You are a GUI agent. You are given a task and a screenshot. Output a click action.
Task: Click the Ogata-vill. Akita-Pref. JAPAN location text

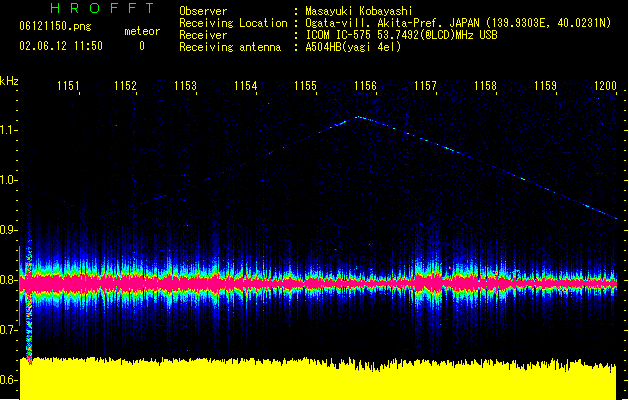[x=458, y=23]
